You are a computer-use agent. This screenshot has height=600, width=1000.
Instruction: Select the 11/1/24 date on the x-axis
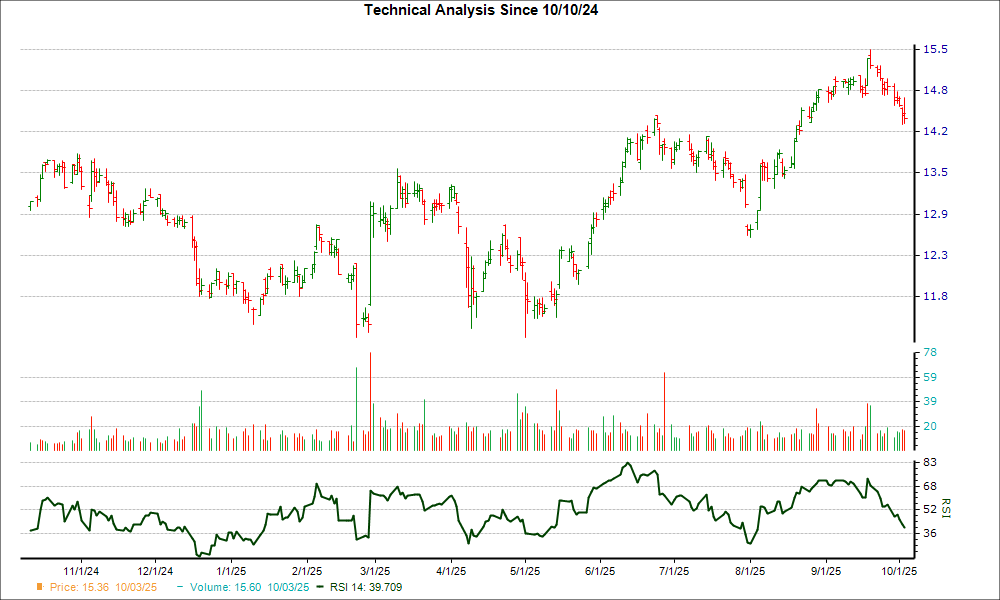pyautogui.click(x=81, y=570)
